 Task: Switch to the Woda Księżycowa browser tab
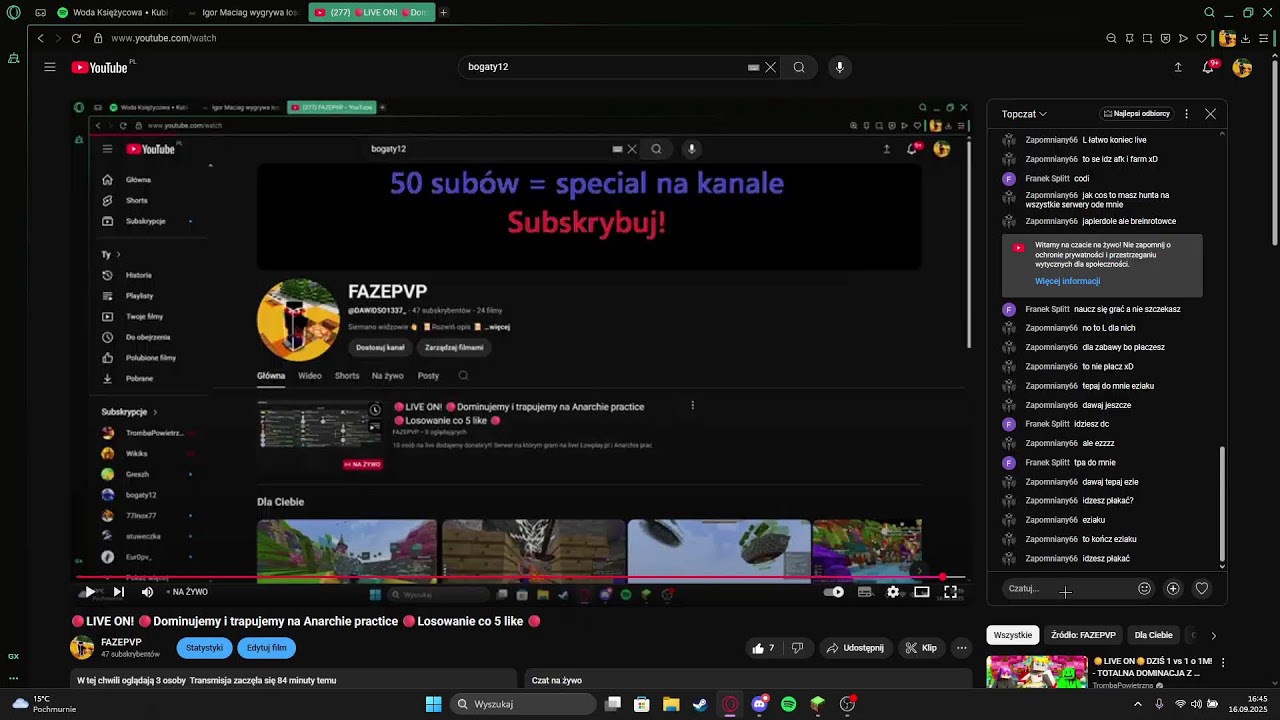[x=113, y=13]
